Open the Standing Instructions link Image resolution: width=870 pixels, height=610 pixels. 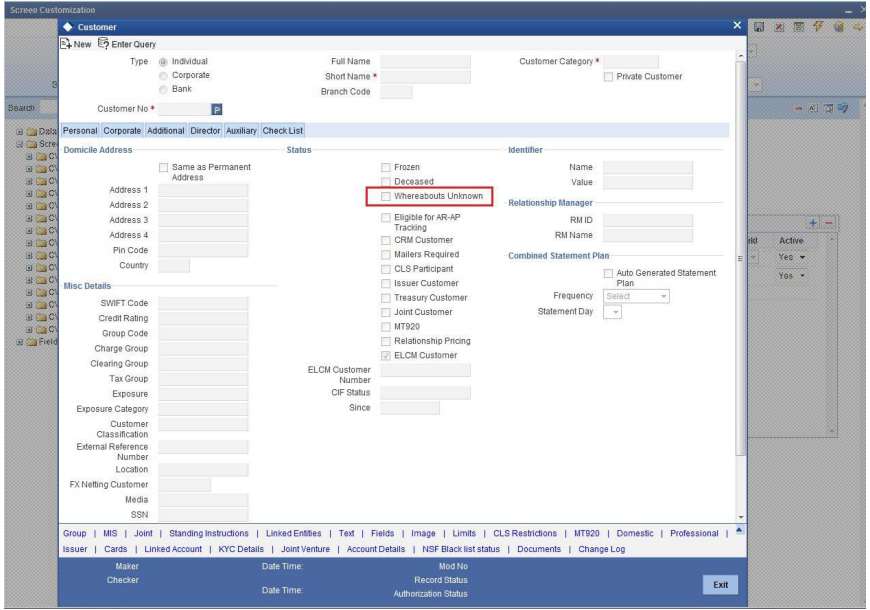click(x=209, y=533)
